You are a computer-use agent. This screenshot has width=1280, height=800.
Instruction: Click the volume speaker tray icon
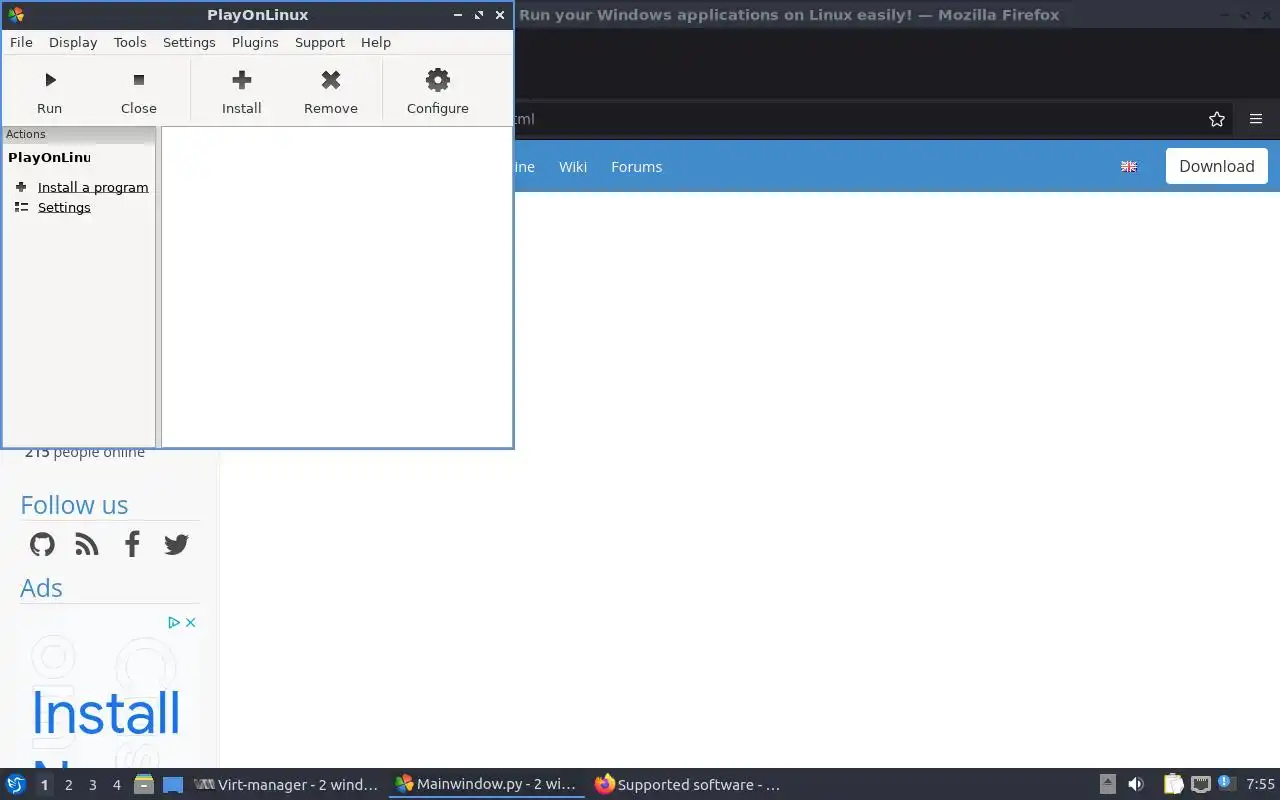(1136, 785)
